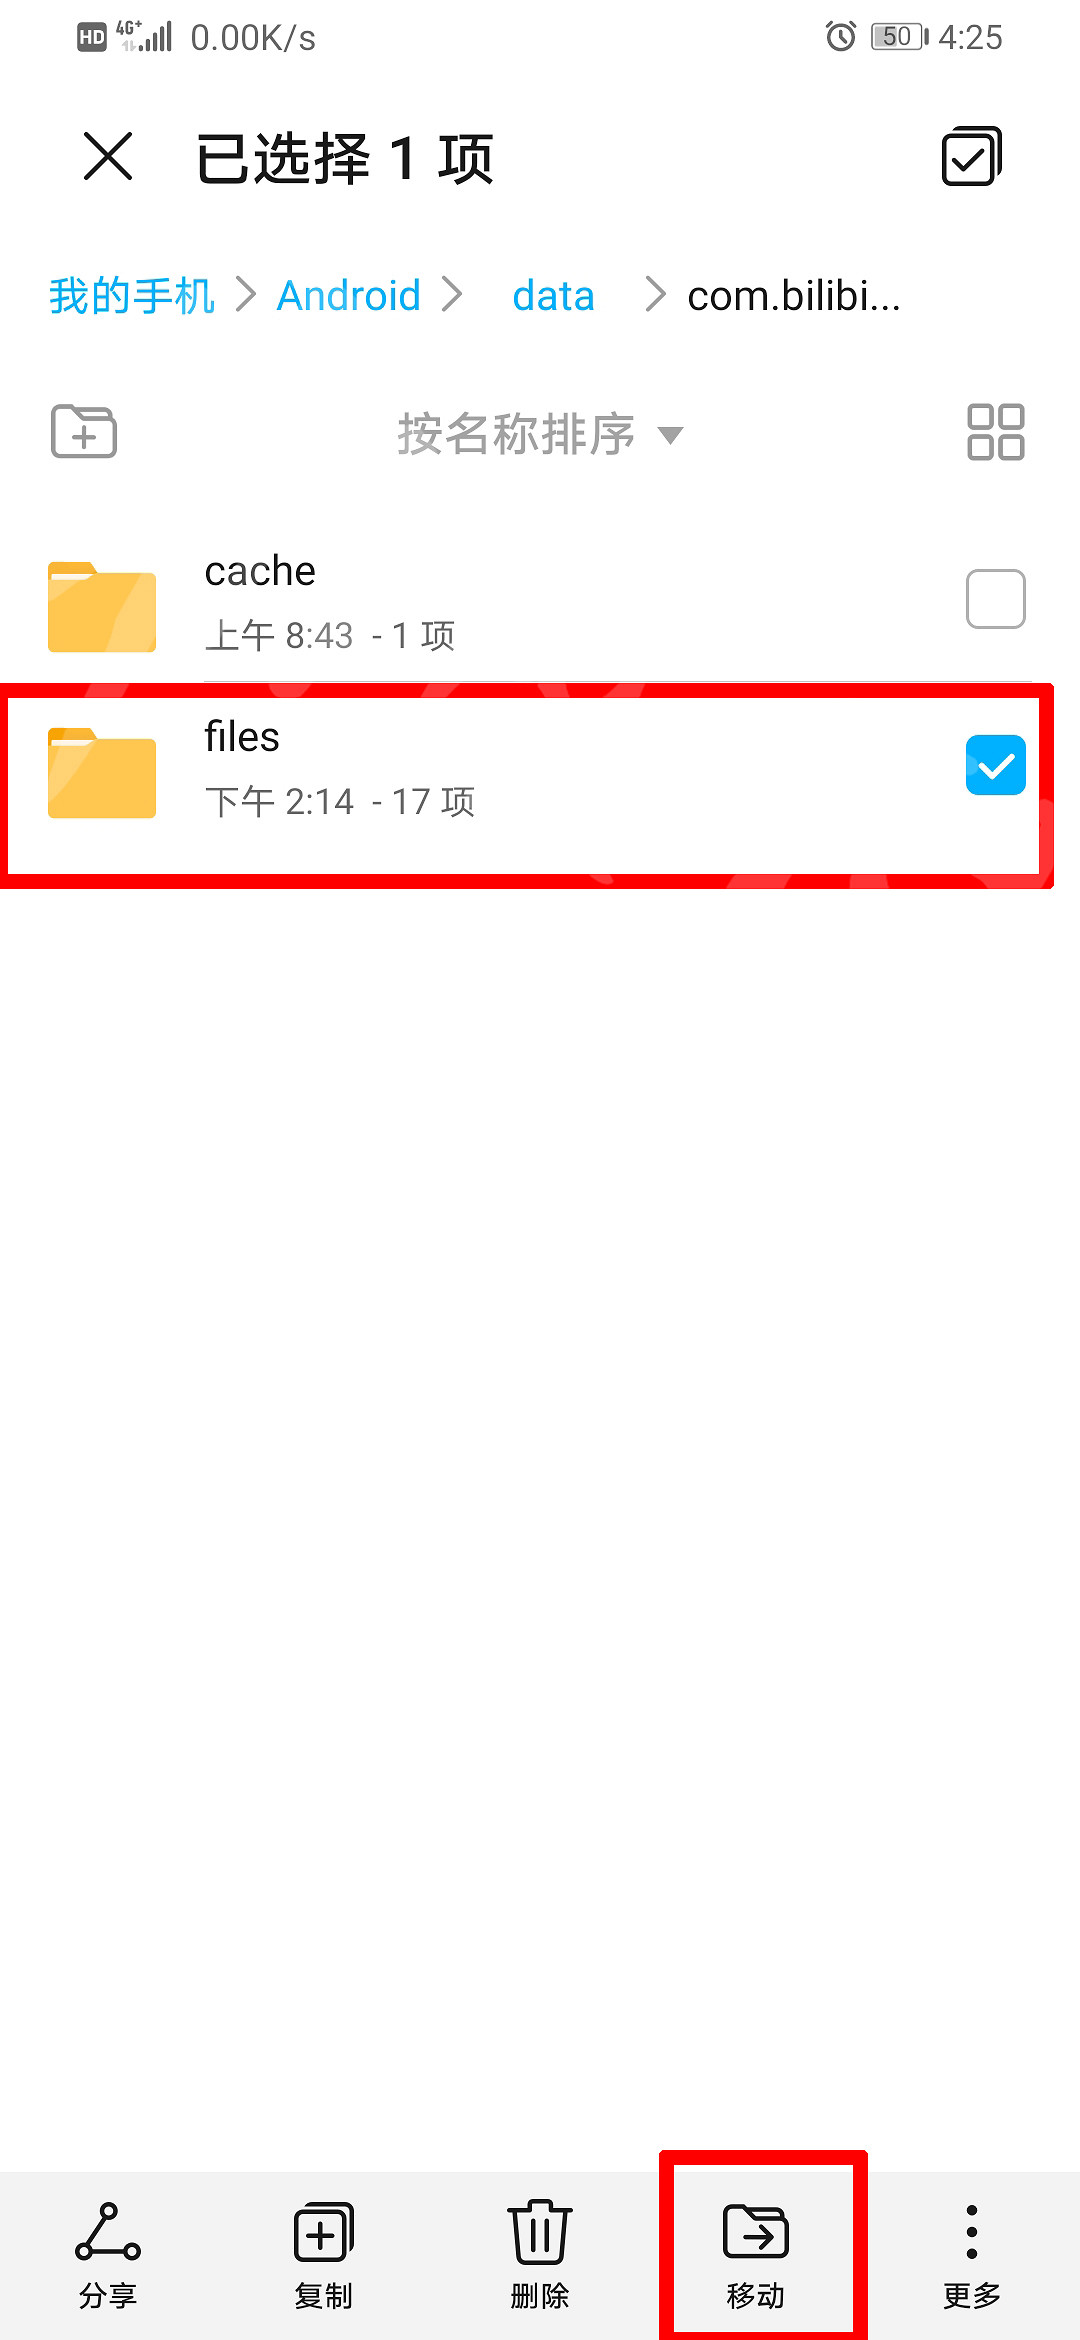Check the cache folder checkbox
Image resolution: width=1080 pixels, height=2340 pixels.
click(995, 599)
